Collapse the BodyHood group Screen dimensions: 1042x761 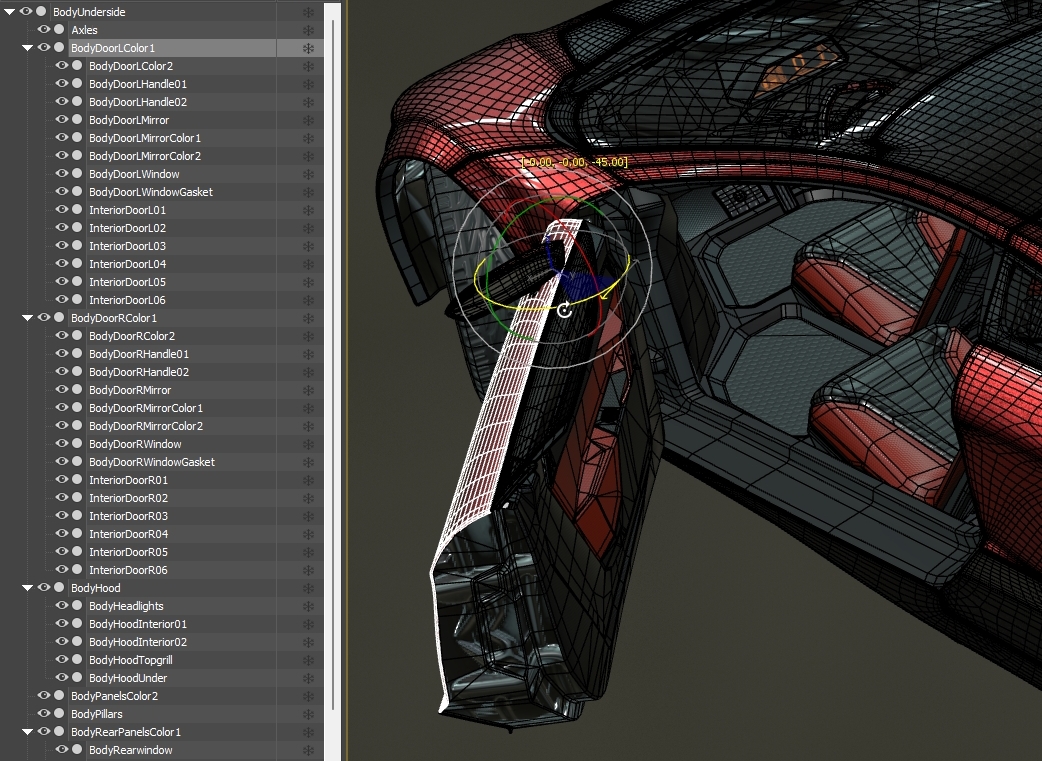[x=27, y=588]
